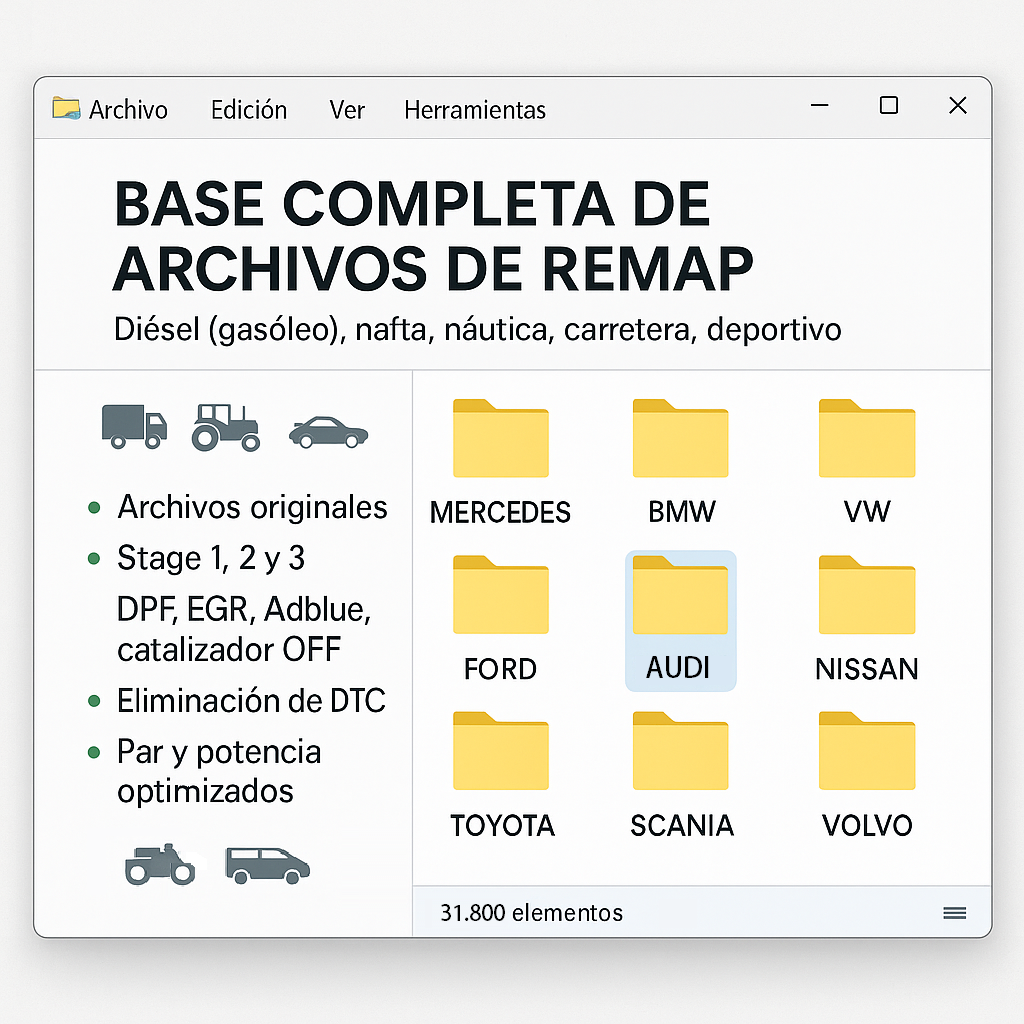The height and width of the screenshot is (1024, 1024).
Task: Click the van icon at bottom
Action: point(267,865)
